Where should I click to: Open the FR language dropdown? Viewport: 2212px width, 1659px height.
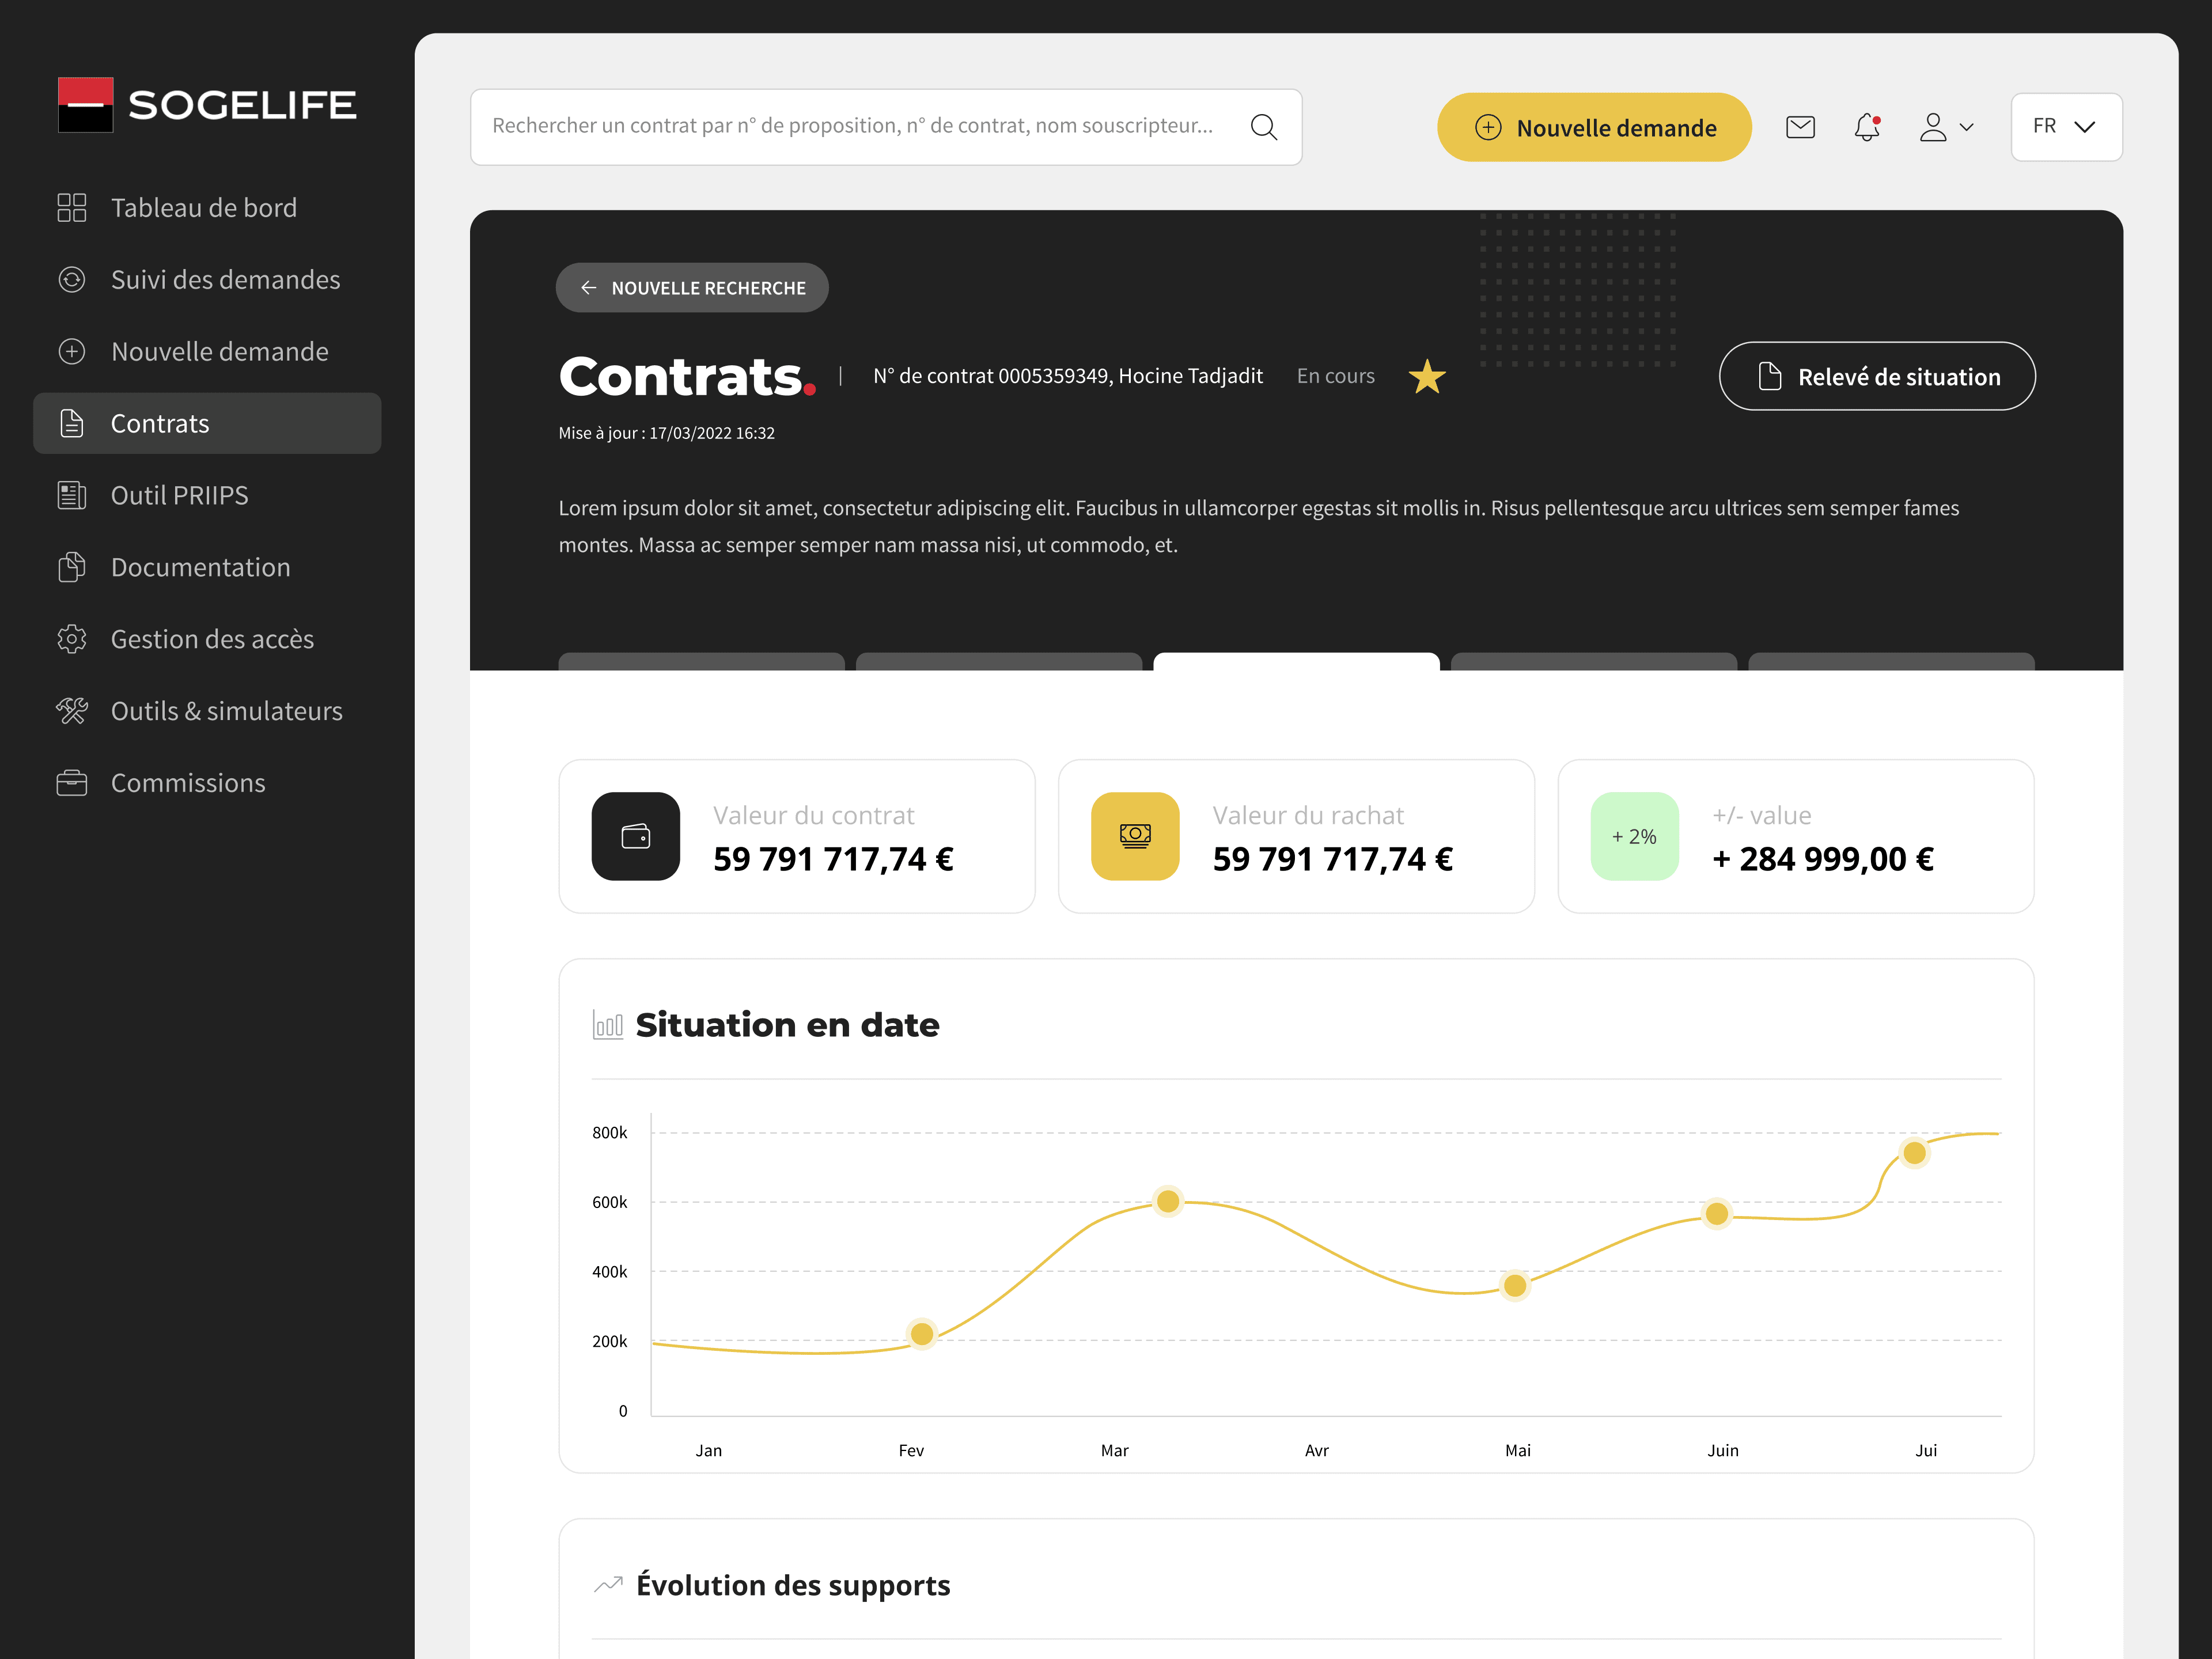[x=2066, y=127]
